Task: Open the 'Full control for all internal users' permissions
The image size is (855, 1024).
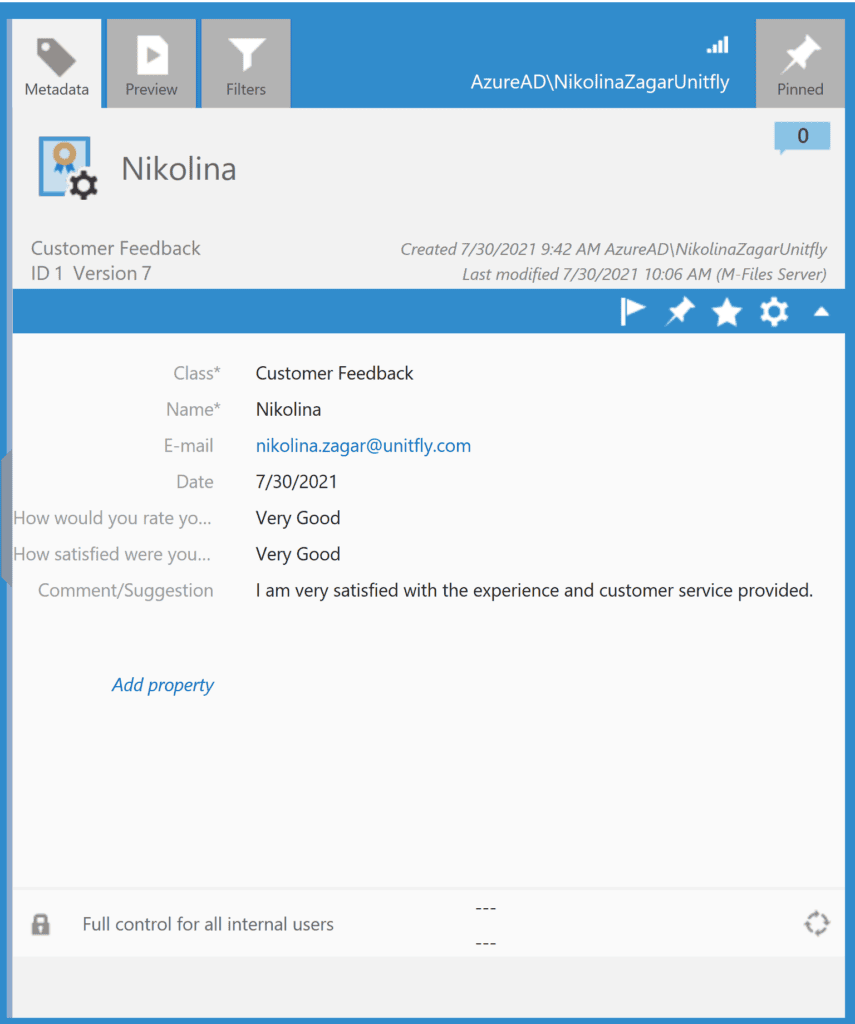Action: pyautogui.click(x=208, y=924)
